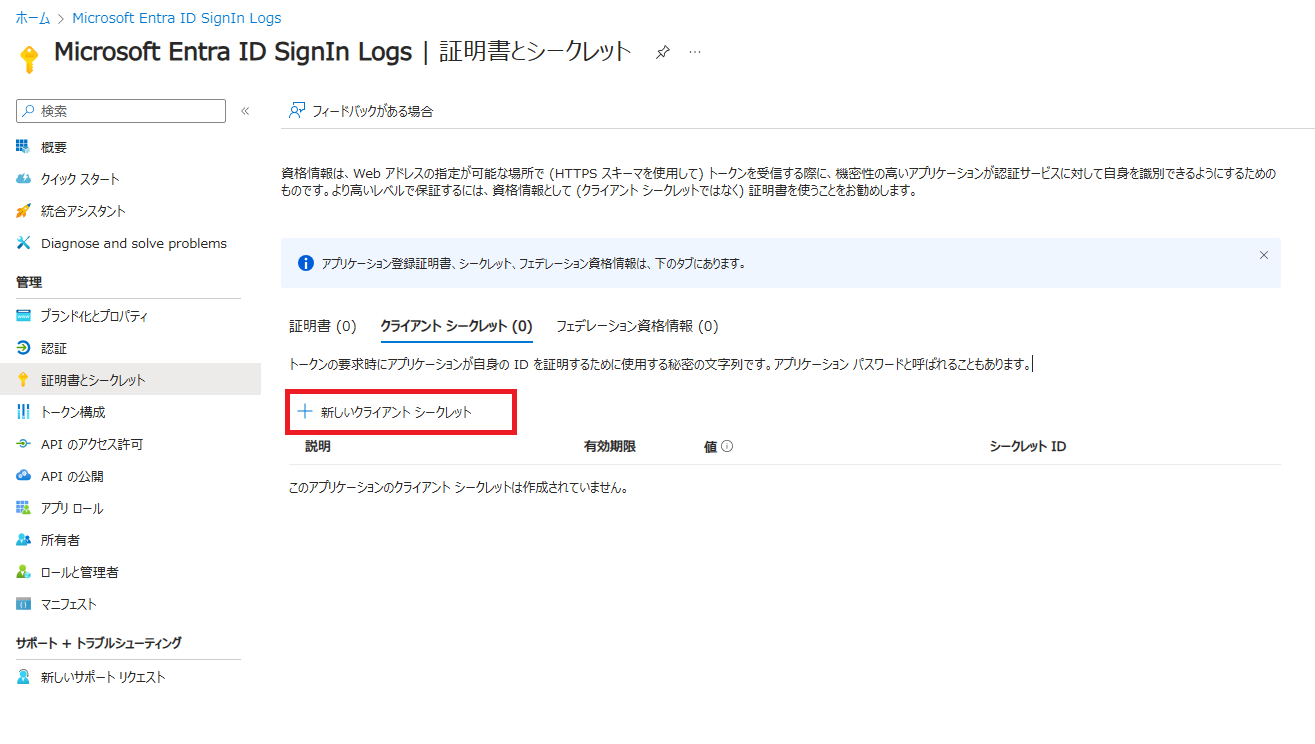Click the plus icon for new client secret
This screenshot has height=744, width=1315.
click(x=305, y=411)
